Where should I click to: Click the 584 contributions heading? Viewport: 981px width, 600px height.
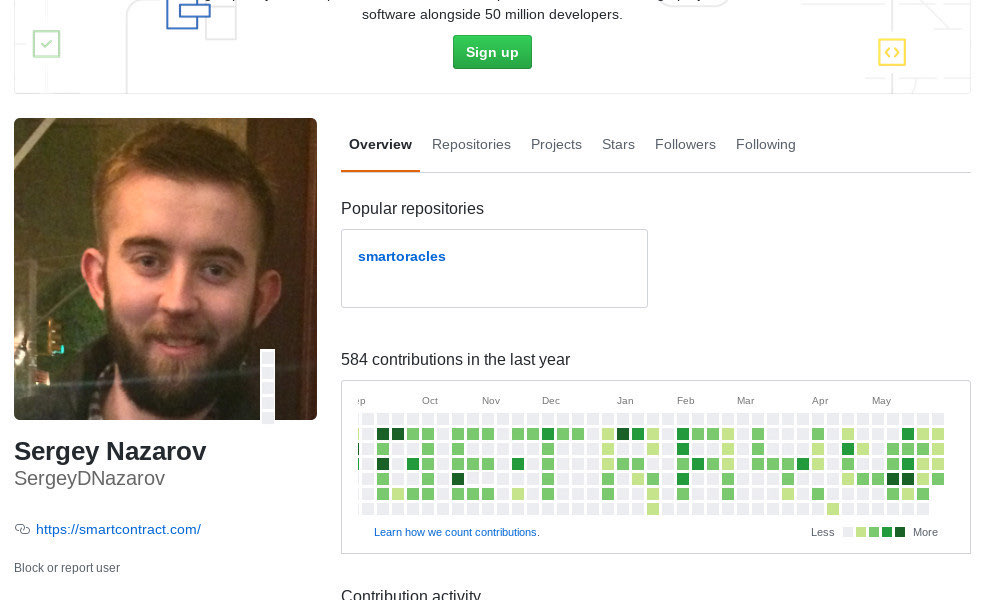(455, 360)
